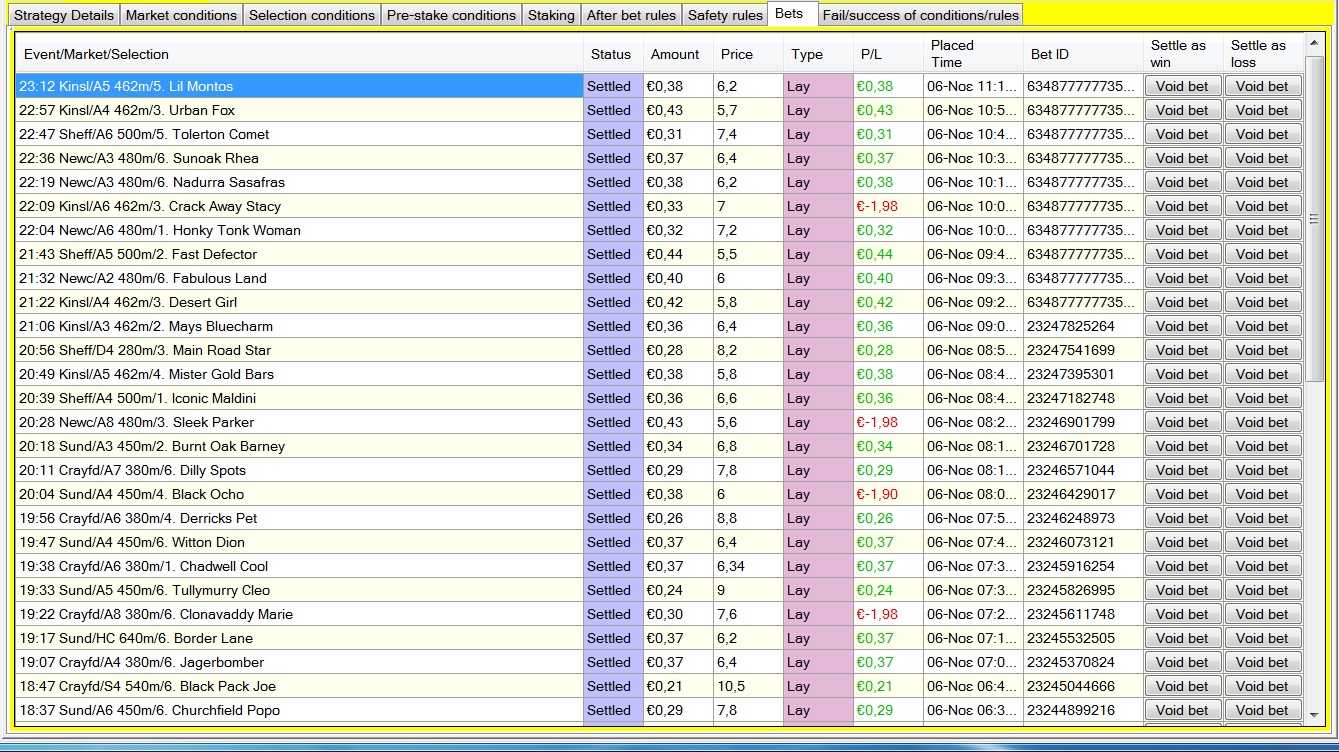Click Lay type cell of Border Lane row
The image size is (1339, 752).
818,638
